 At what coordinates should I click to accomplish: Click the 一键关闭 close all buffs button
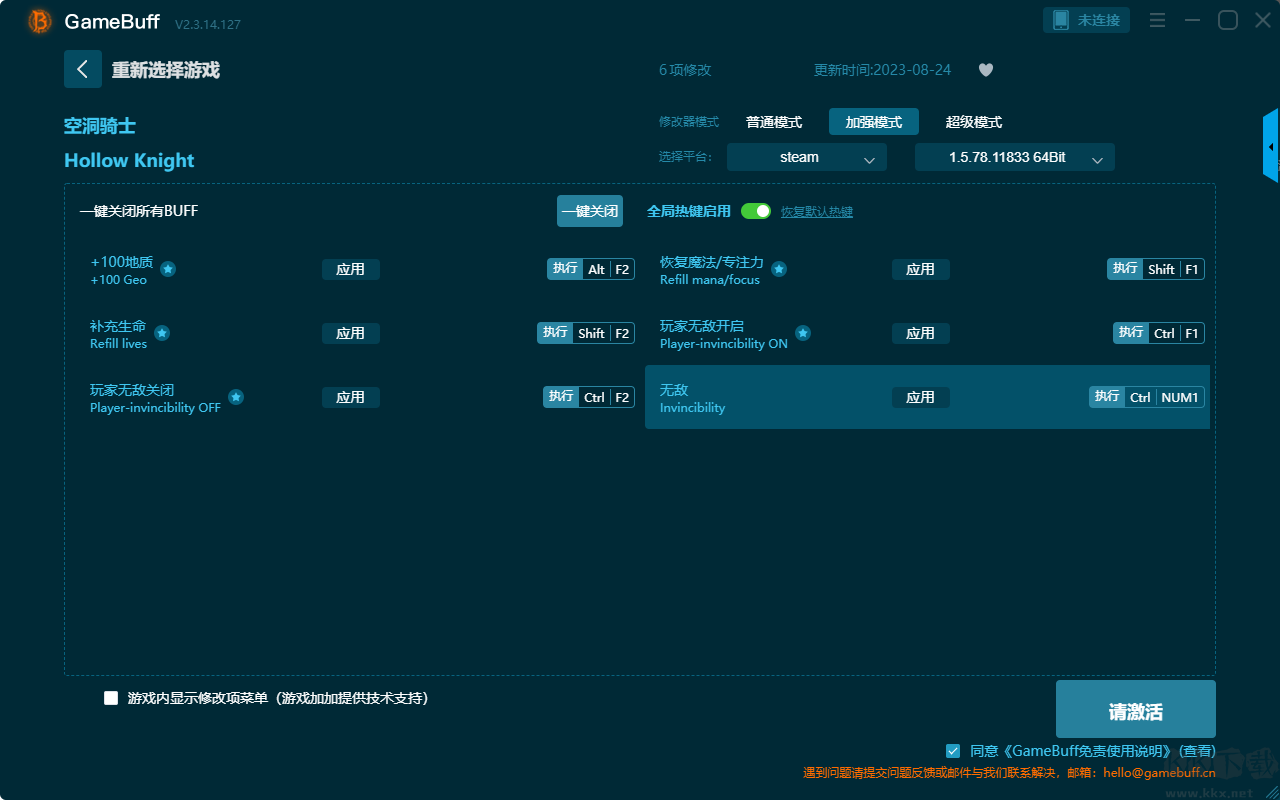(589, 211)
